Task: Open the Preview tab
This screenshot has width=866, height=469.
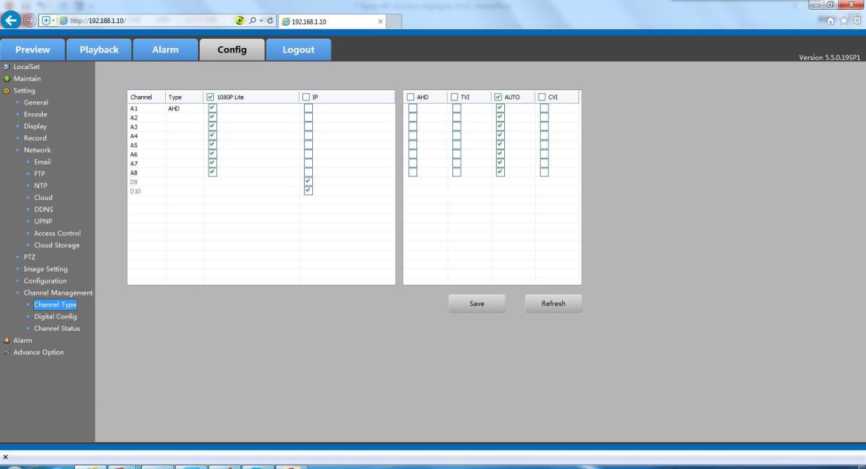Action: pyautogui.click(x=33, y=50)
